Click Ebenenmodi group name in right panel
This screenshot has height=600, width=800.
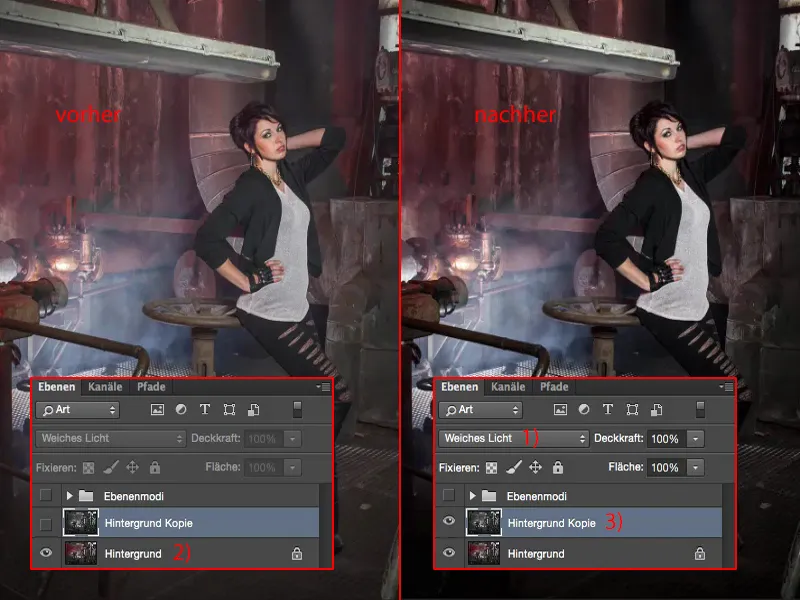click(536, 496)
